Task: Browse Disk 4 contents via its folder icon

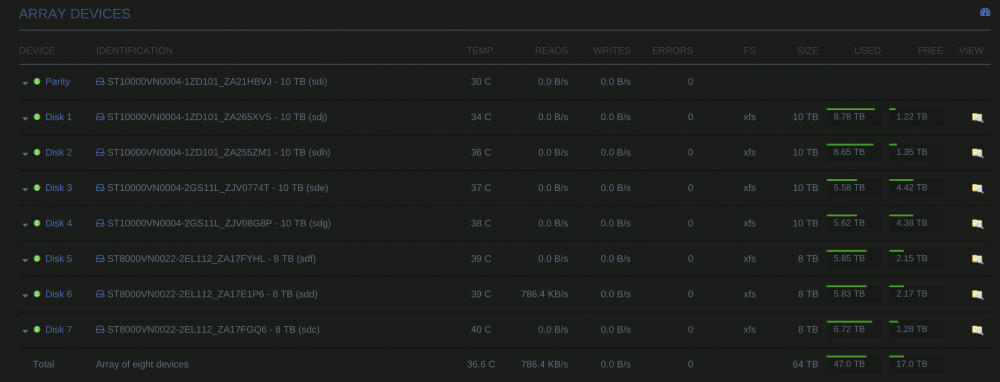Action: (977, 224)
